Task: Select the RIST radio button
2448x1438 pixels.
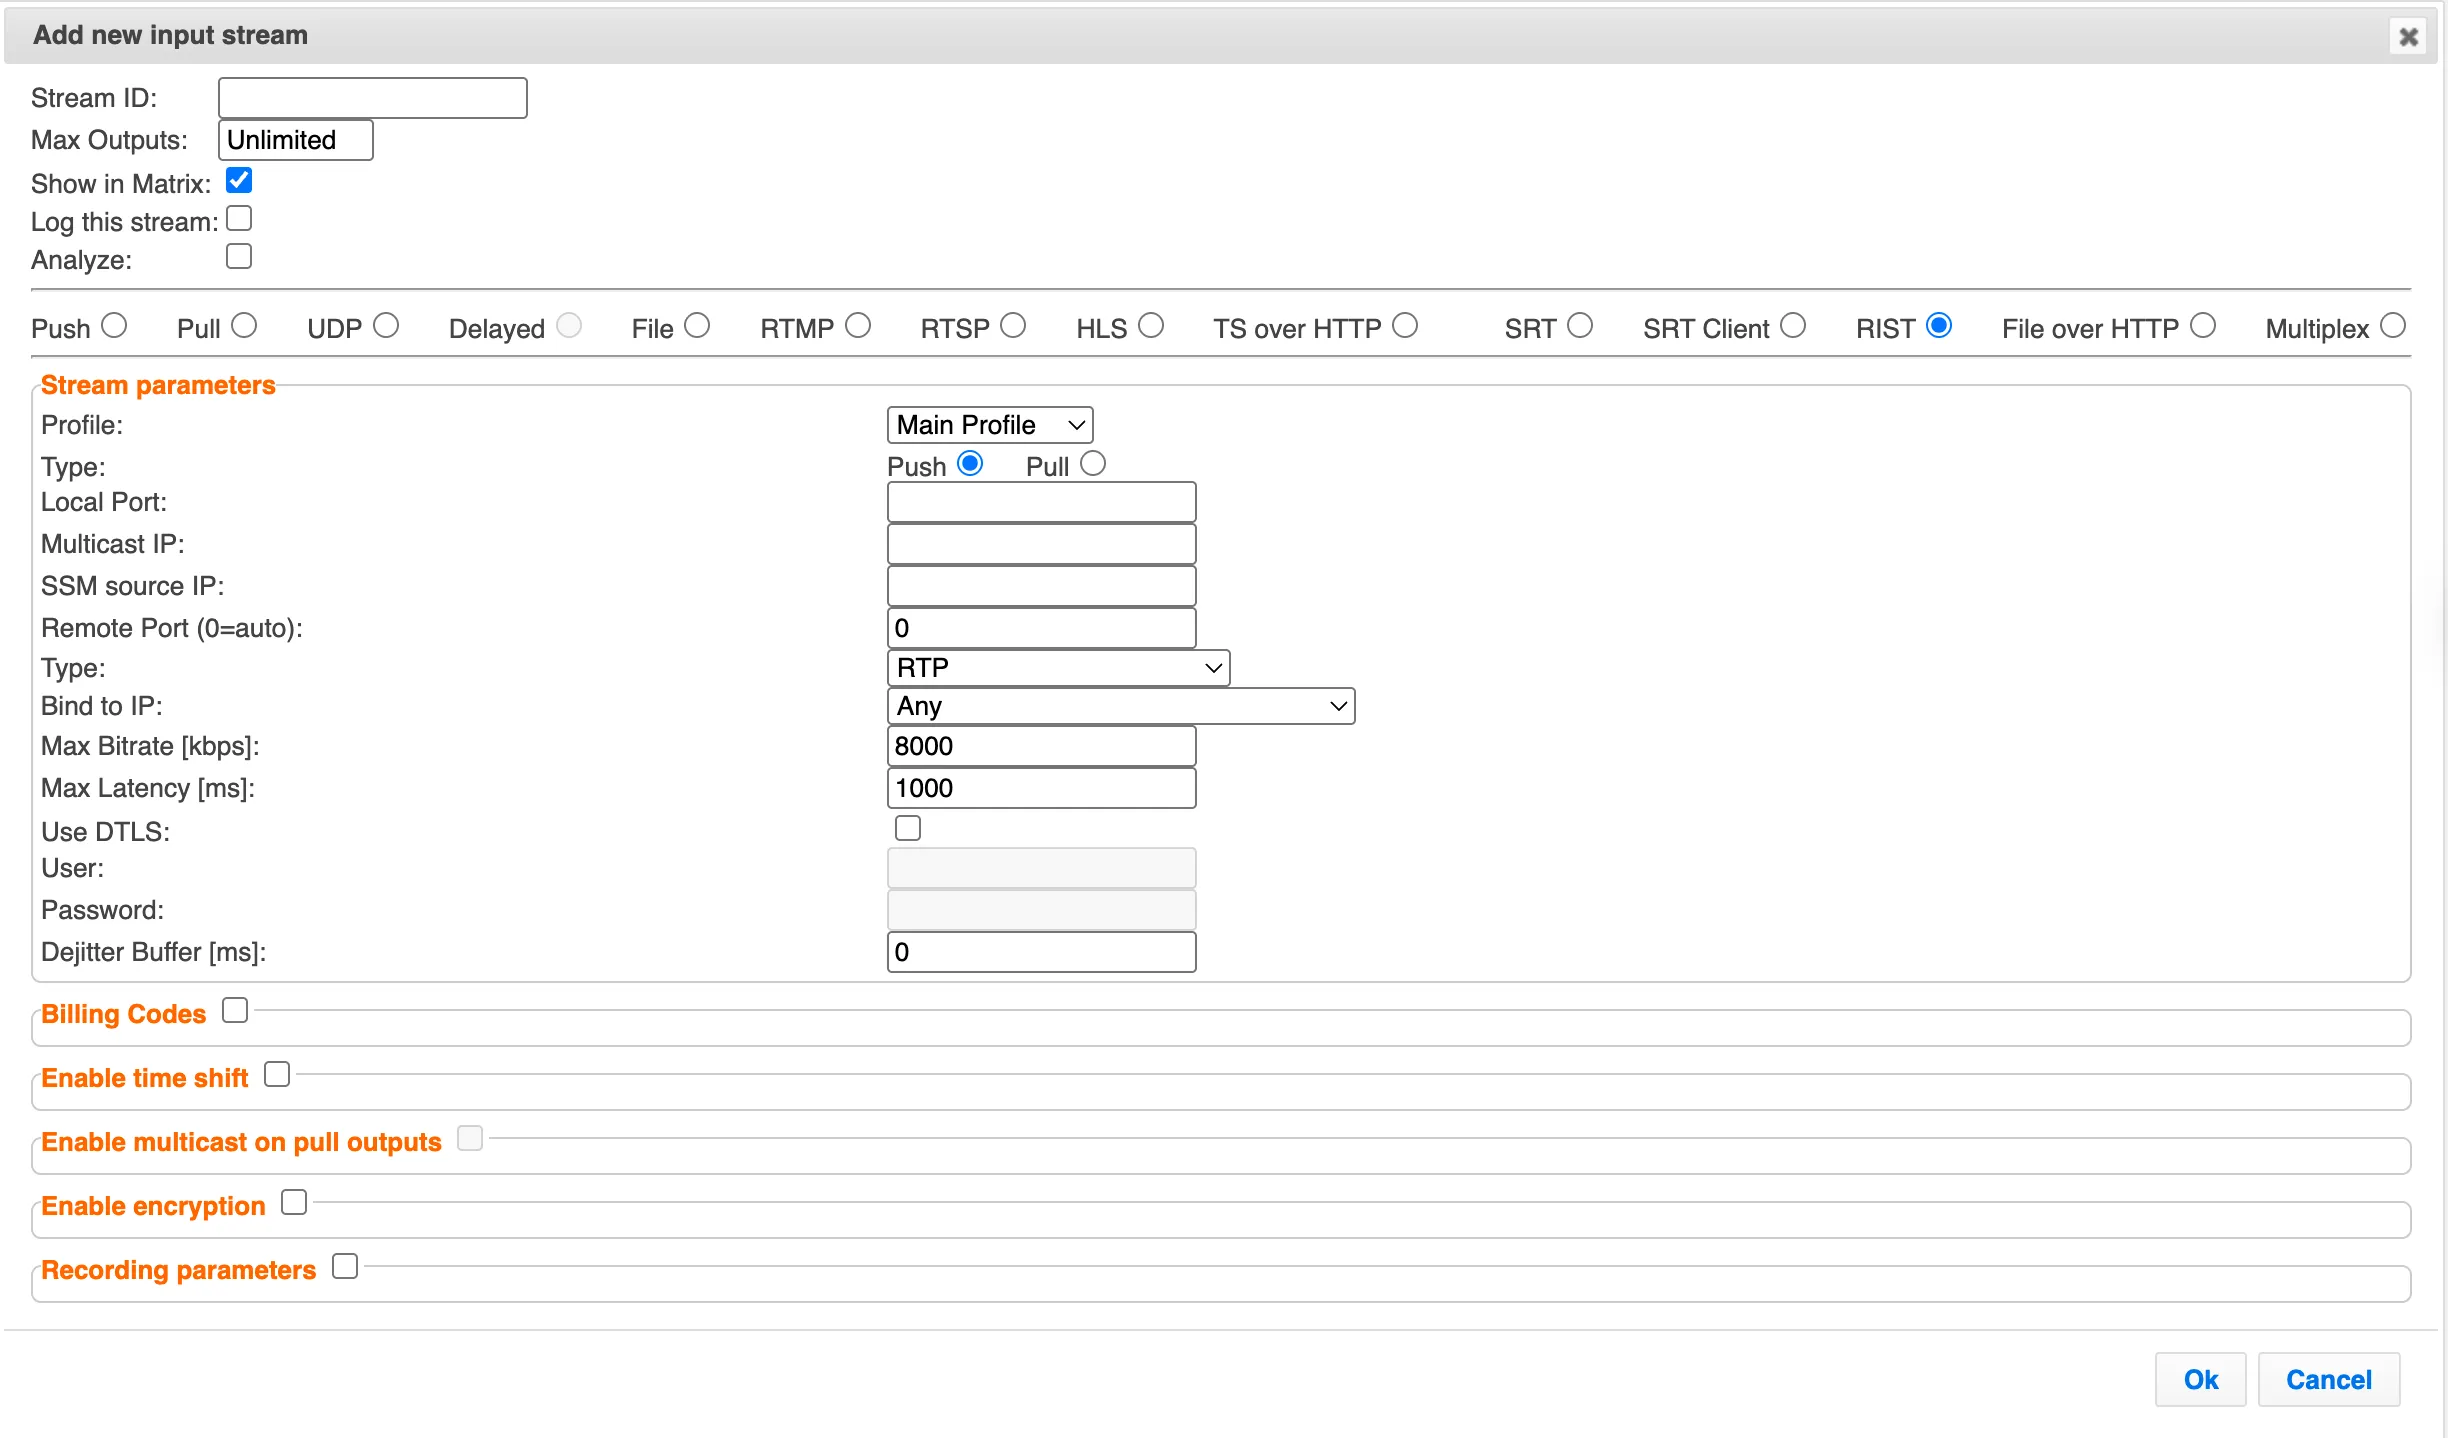Action: (x=1939, y=325)
